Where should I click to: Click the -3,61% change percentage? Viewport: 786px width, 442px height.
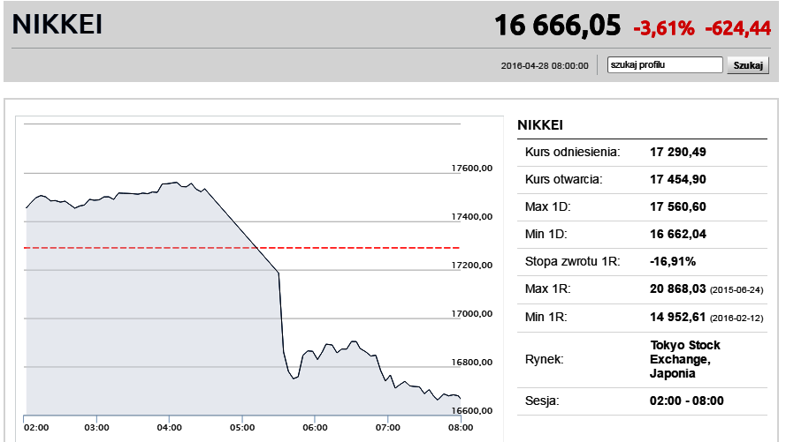point(664,28)
